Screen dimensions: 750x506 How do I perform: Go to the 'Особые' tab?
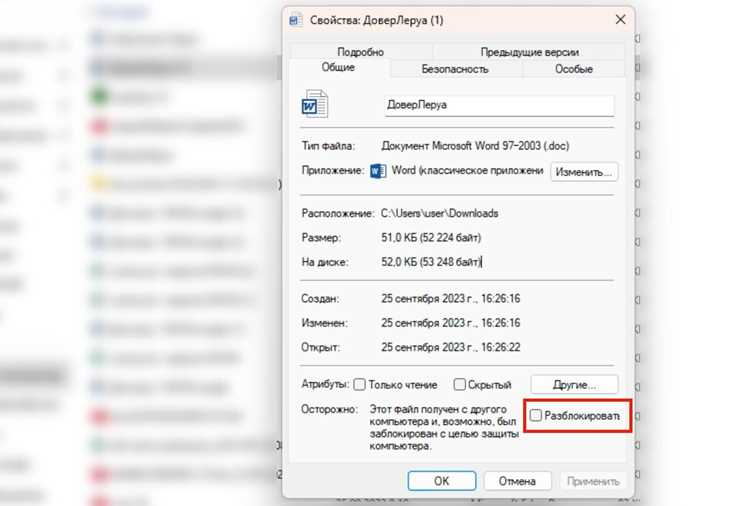574,69
